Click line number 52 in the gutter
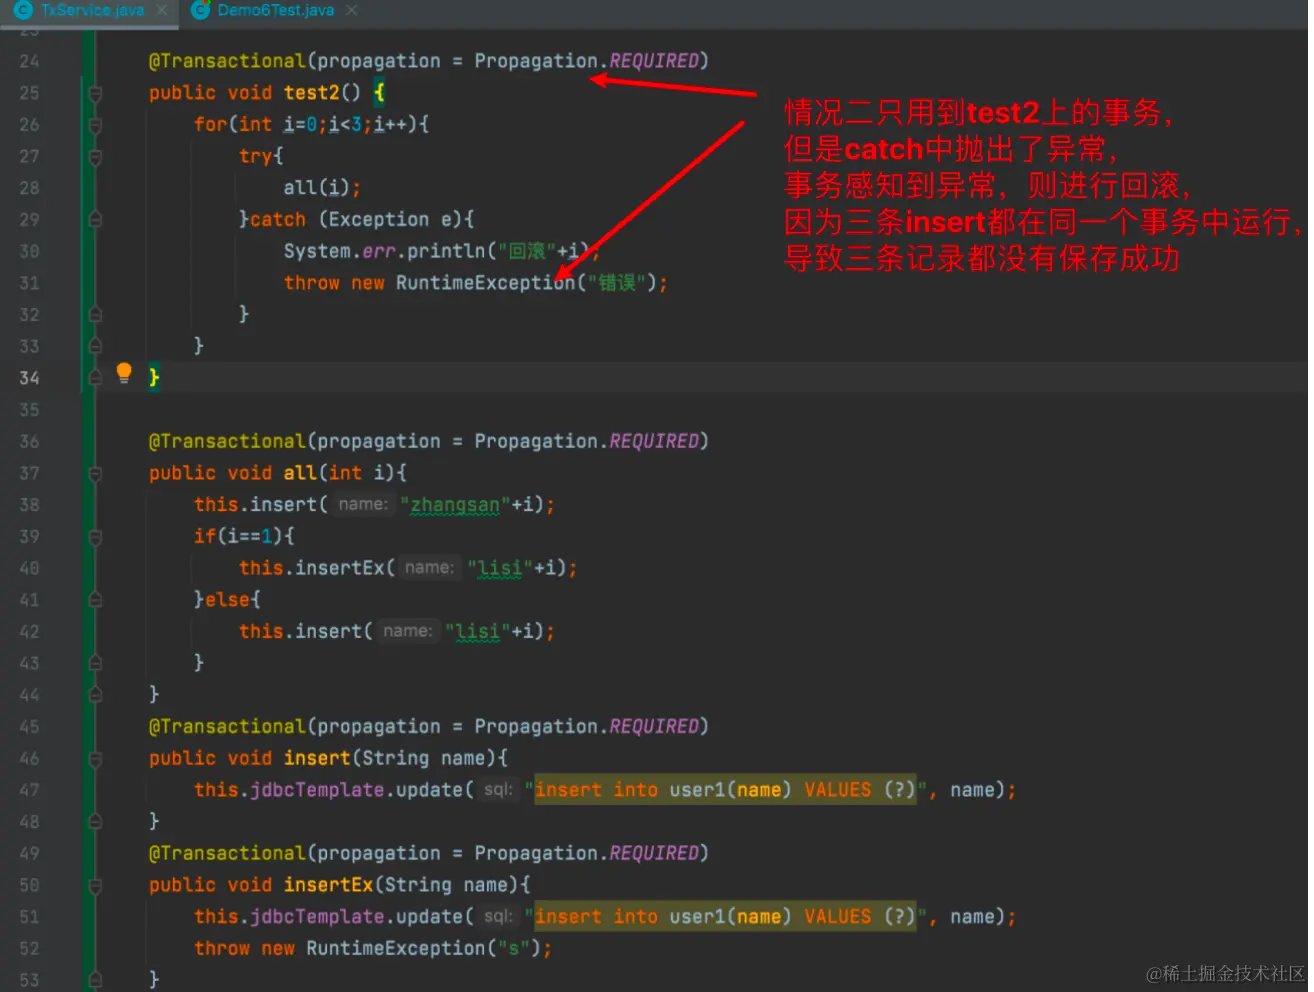Screen dimensions: 1314x992 29,949
